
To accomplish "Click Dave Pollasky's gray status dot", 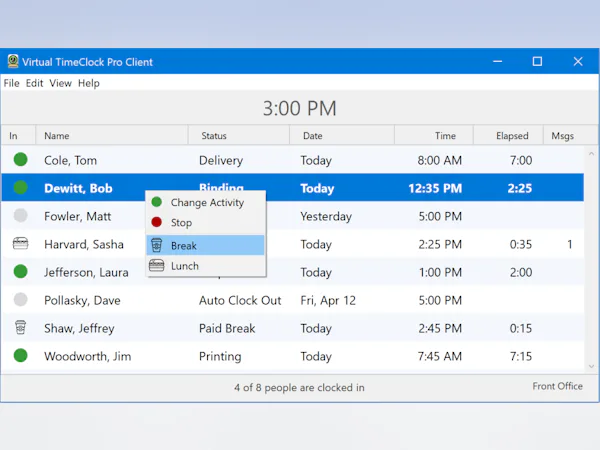I will [x=20, y=299].
